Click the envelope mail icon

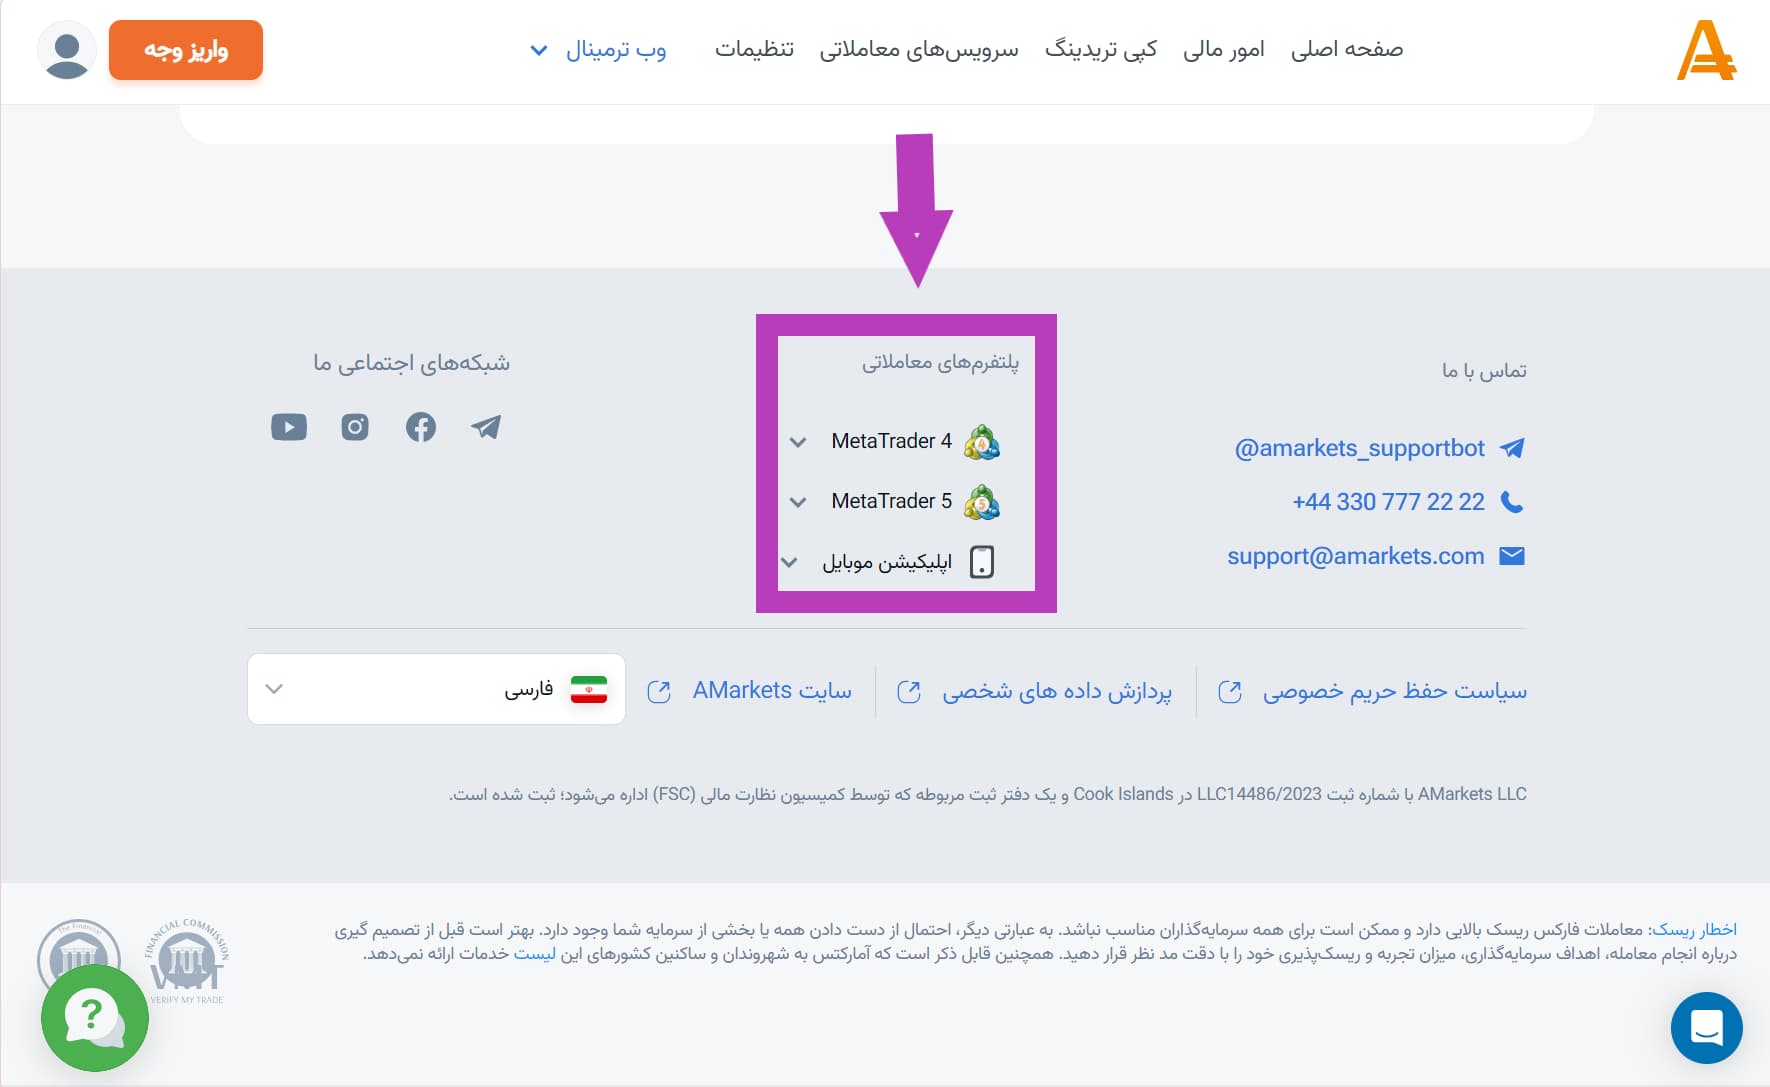click(1512, 556)
